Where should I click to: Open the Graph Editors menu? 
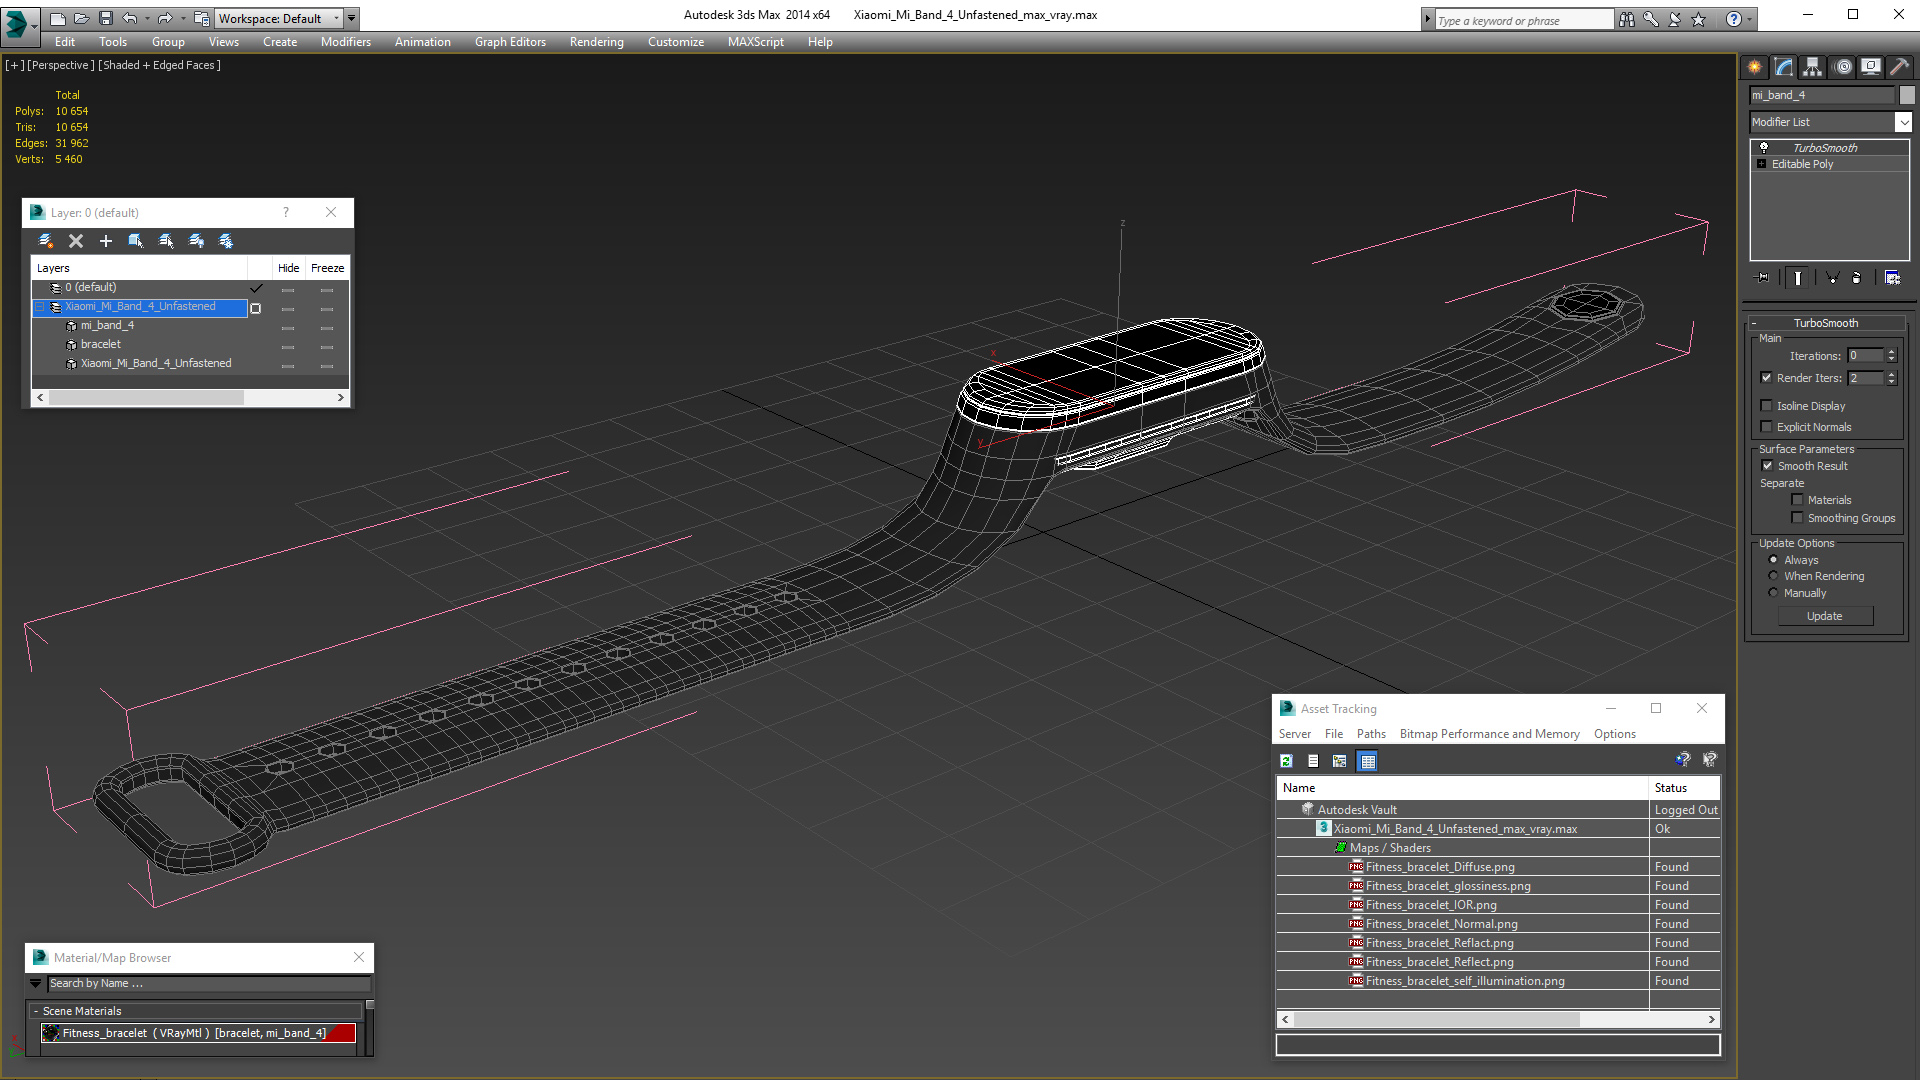coord(510,42)
